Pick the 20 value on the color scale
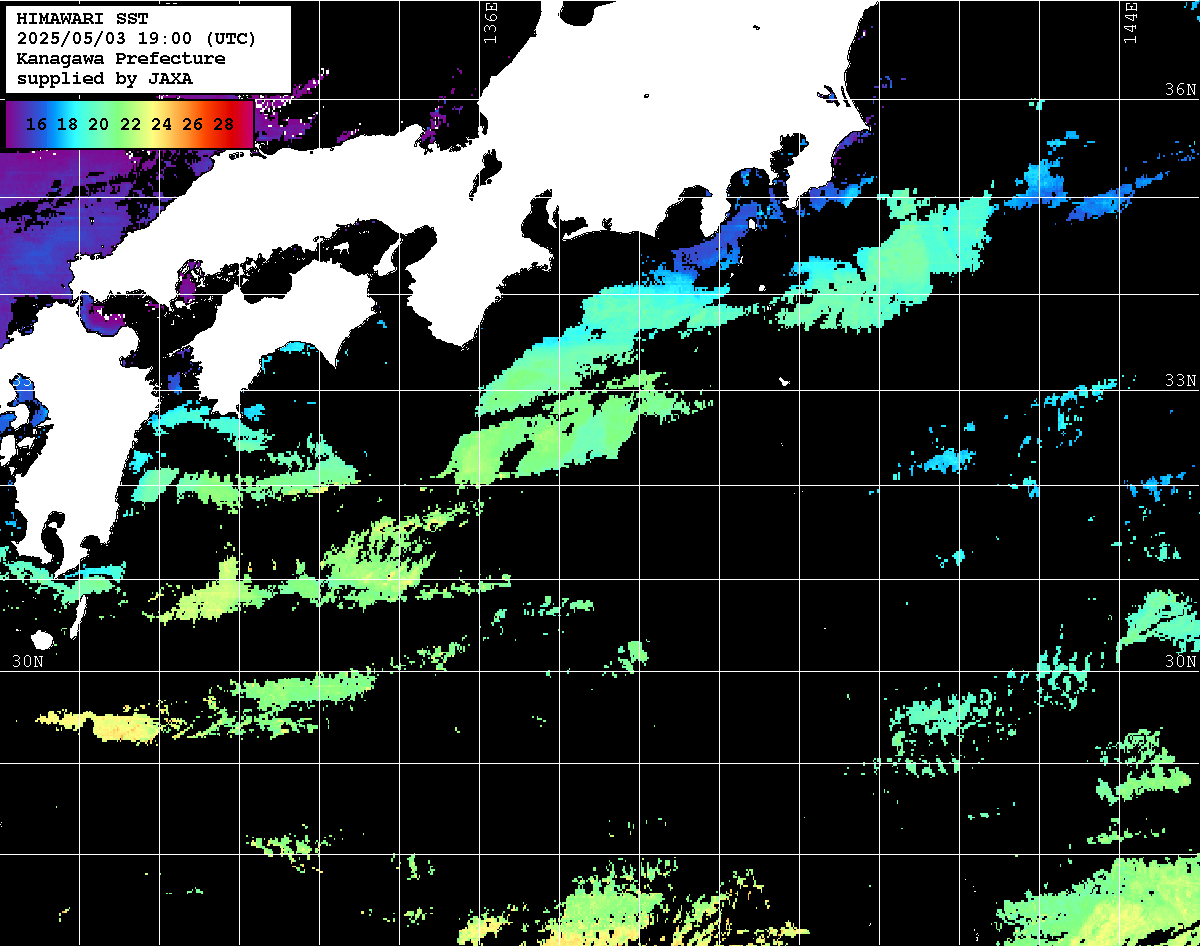Screen dimensions: 1200x946 98,124
